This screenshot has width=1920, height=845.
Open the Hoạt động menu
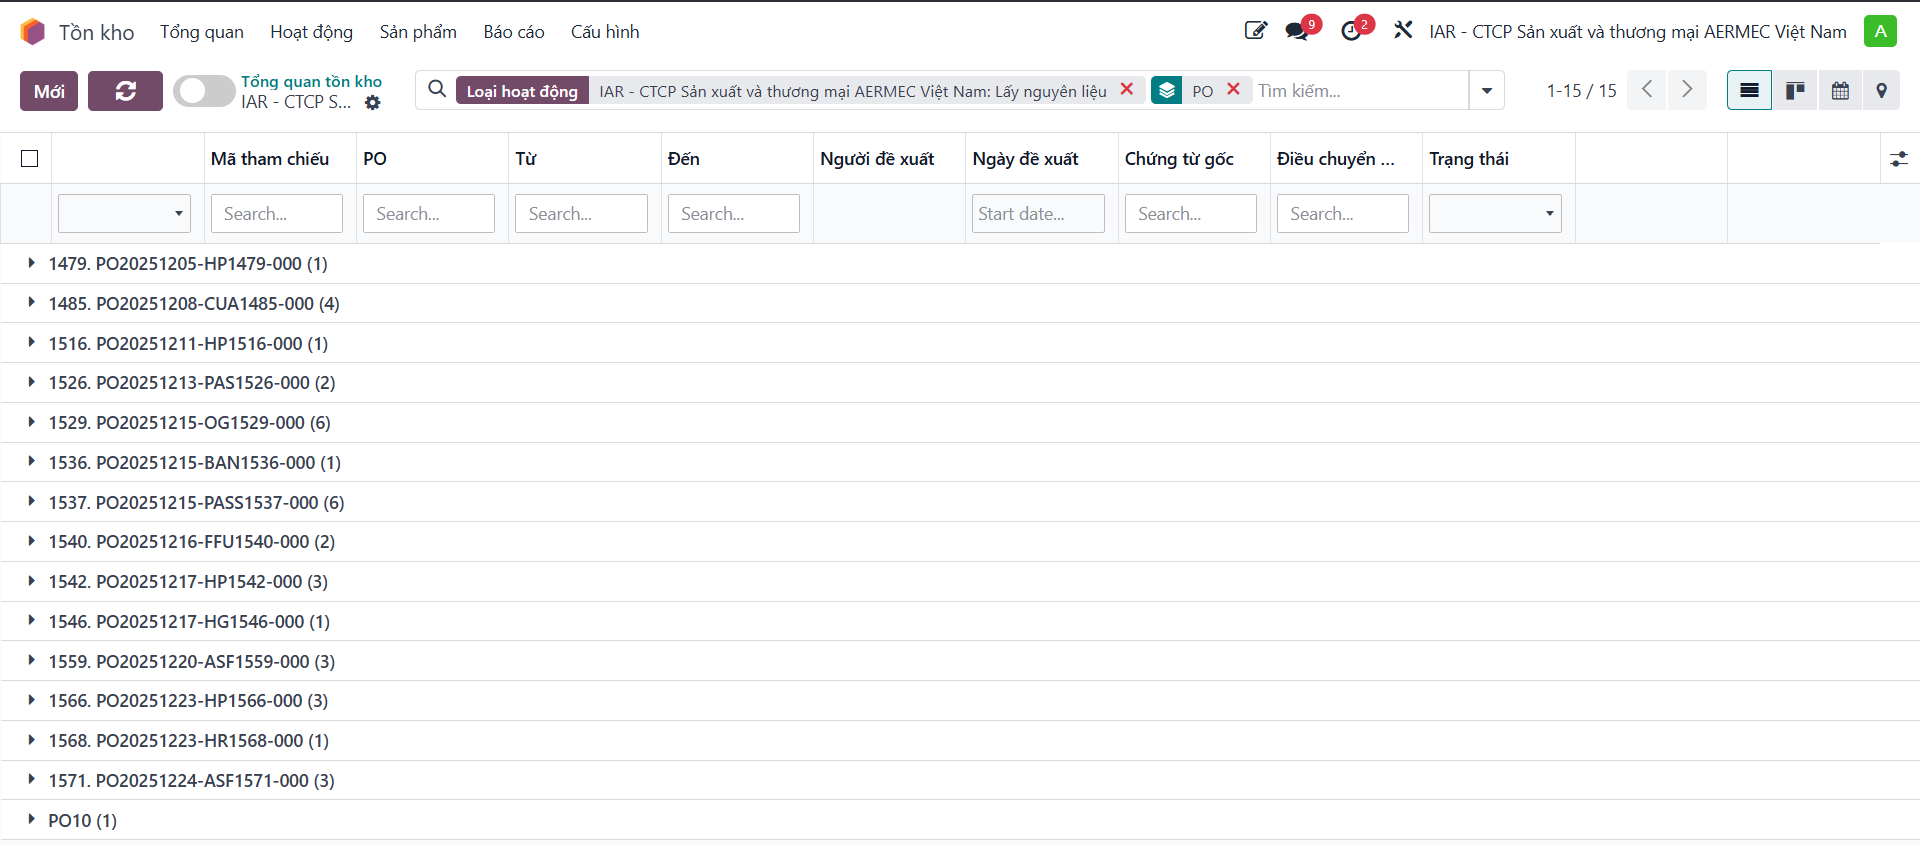click(311, 32)
